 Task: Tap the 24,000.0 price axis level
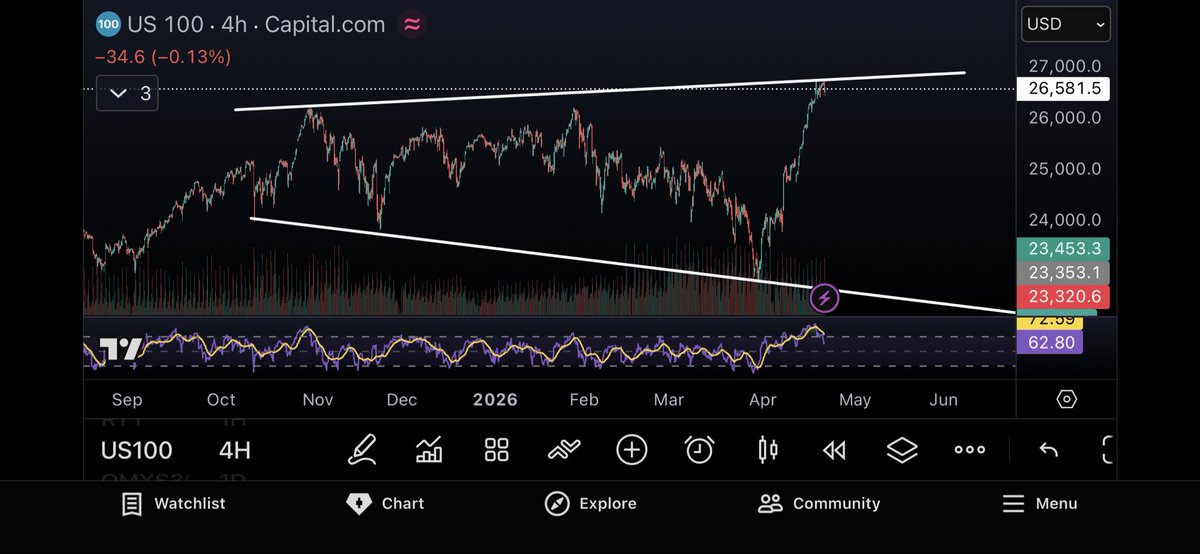(1065, 220)
